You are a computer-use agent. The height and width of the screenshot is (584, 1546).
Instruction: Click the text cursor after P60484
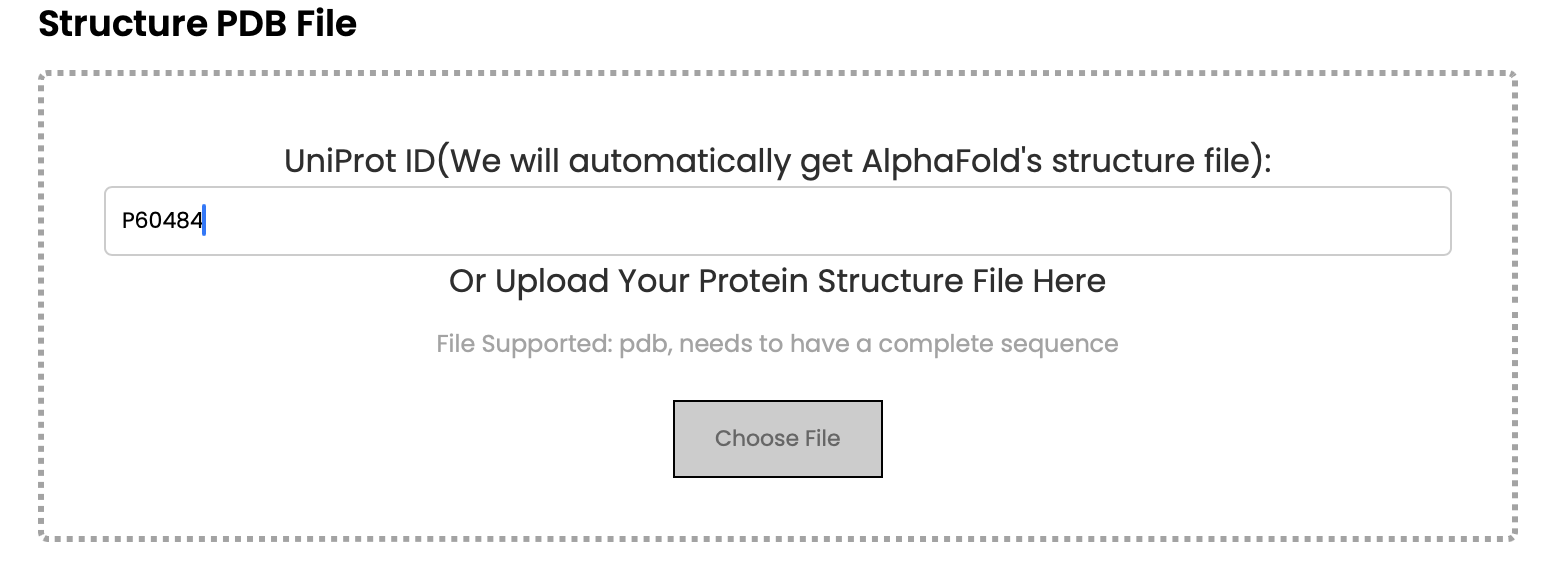pos(204,220)
